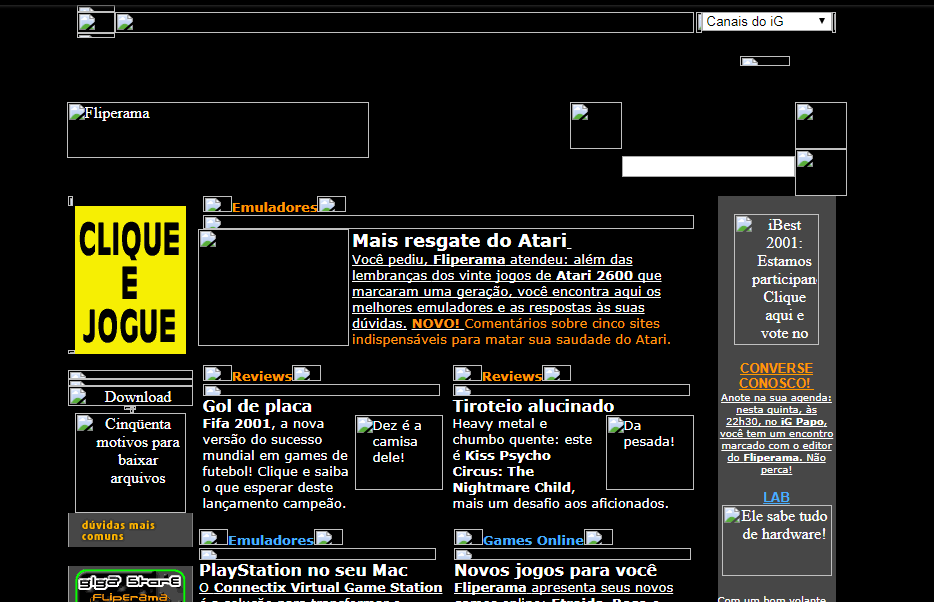Click icon right of Tiroteio Reviews heading
The image size is (934, 602).
pos(557,373)
